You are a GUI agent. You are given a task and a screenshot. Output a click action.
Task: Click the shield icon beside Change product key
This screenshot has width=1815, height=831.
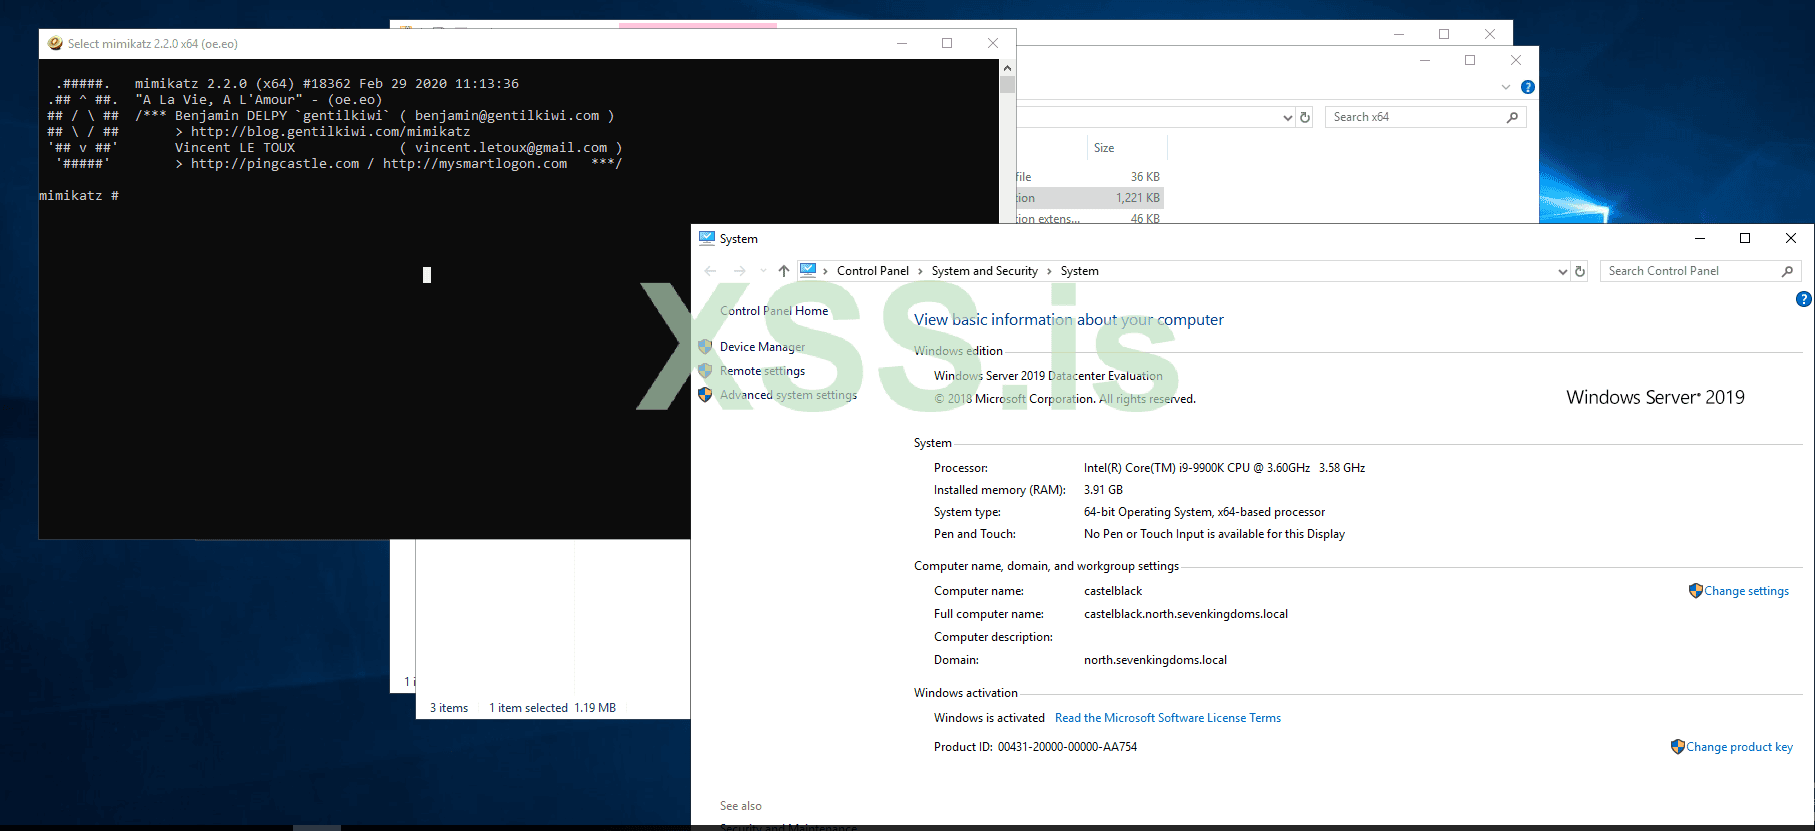[x=1678, y=747]
